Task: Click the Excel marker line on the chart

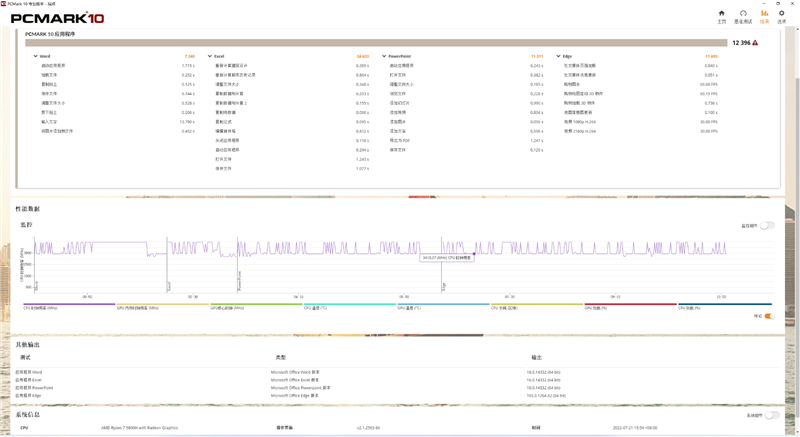Action: 167,264
